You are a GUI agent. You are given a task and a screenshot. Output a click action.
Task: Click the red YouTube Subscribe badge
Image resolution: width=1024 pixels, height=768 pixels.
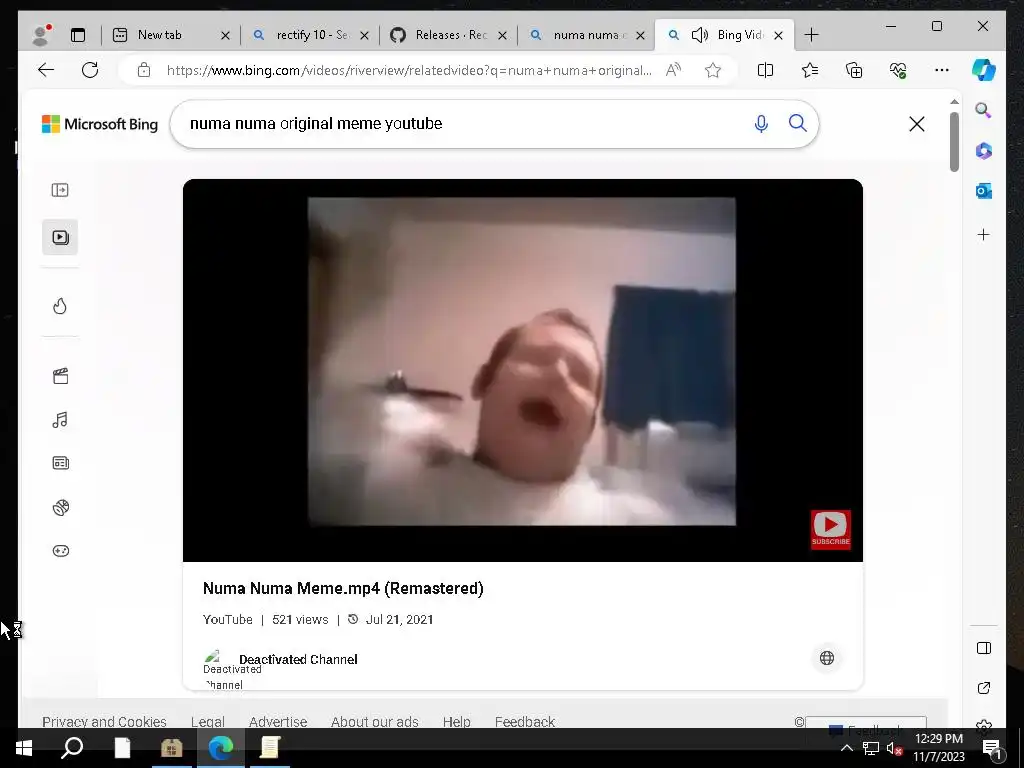point(831,530)
